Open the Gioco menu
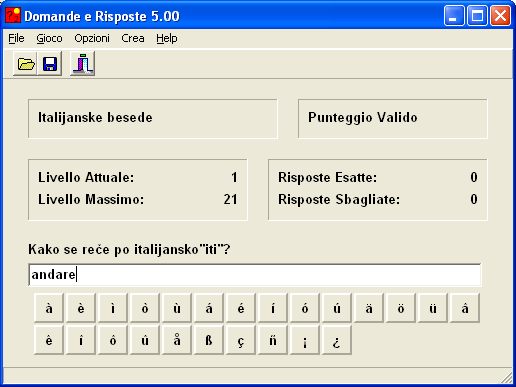The width and height of the screenshot is (516, 387). click(49, 38)
